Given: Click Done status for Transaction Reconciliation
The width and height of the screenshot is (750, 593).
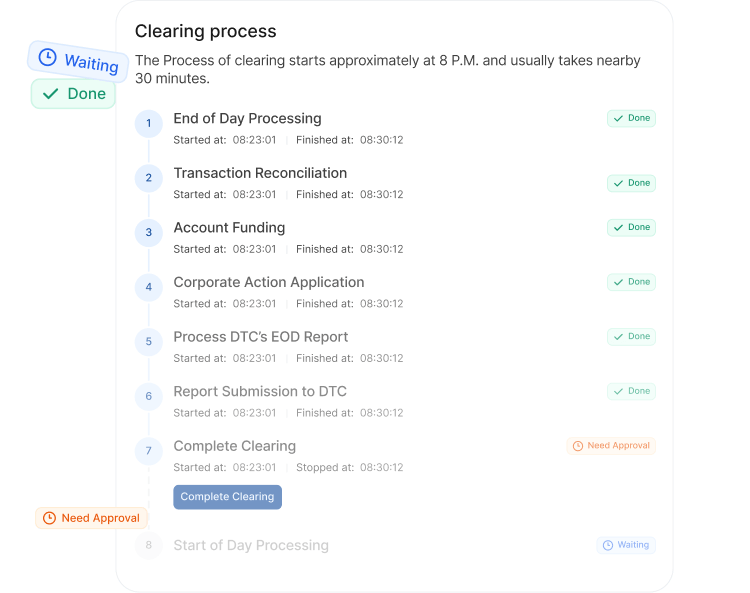Looking at the screenshot, I should click(x=631, y=183).
